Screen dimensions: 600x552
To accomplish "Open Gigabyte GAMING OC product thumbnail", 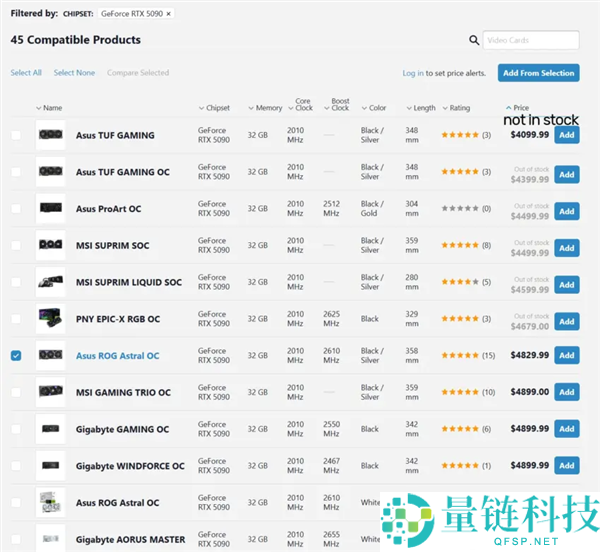I will coord(51,429).
